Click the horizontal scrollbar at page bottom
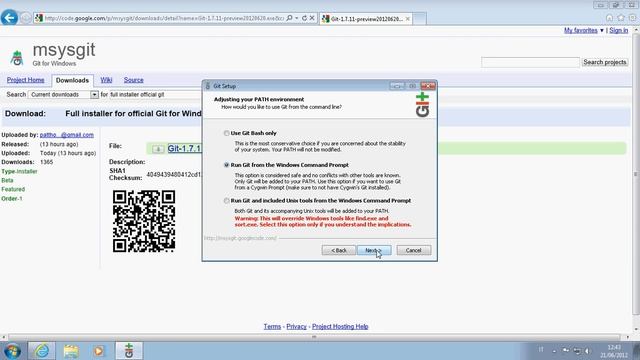The height and width of the screenshot is (360, 640). click(x=314, y=337)
